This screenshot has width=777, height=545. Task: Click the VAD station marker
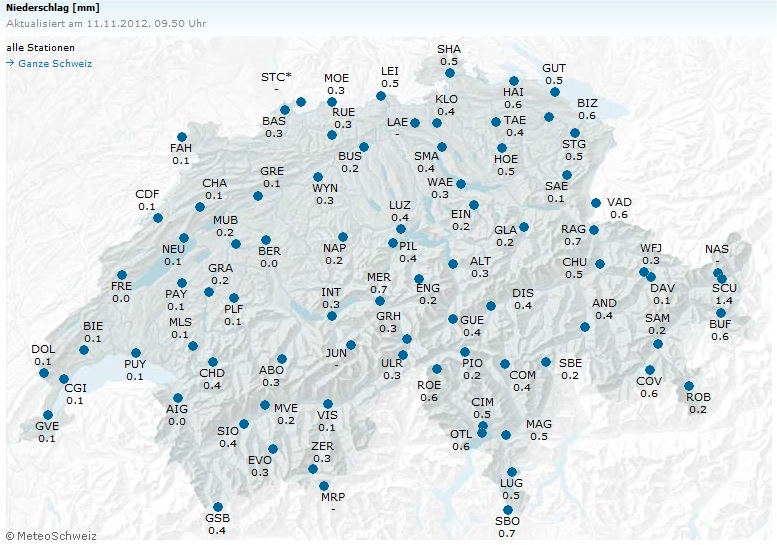tap(596, 203)
